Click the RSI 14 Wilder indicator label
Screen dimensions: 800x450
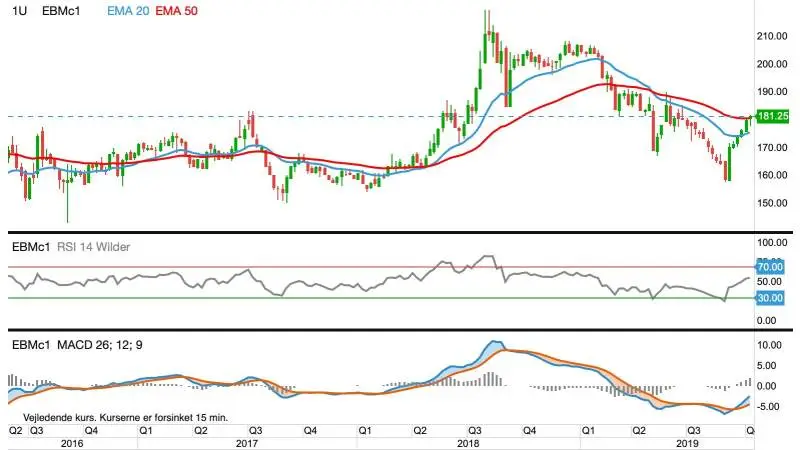pyautogui.click(x=93, y=247)
